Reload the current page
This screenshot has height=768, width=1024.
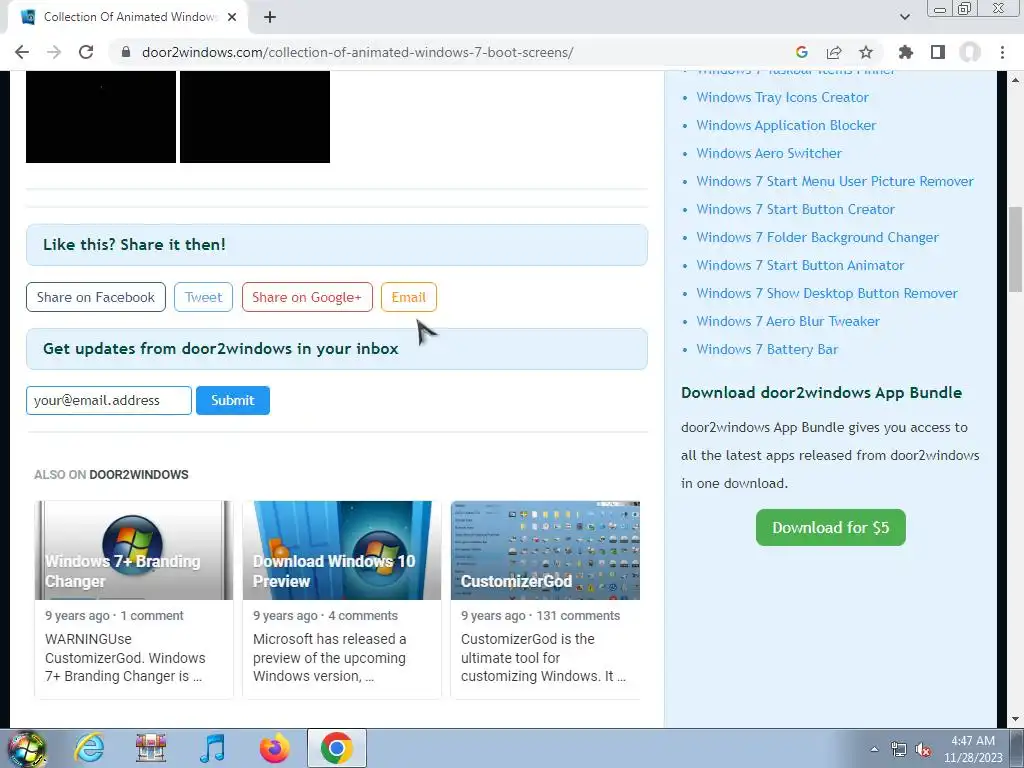coord(86,52)
